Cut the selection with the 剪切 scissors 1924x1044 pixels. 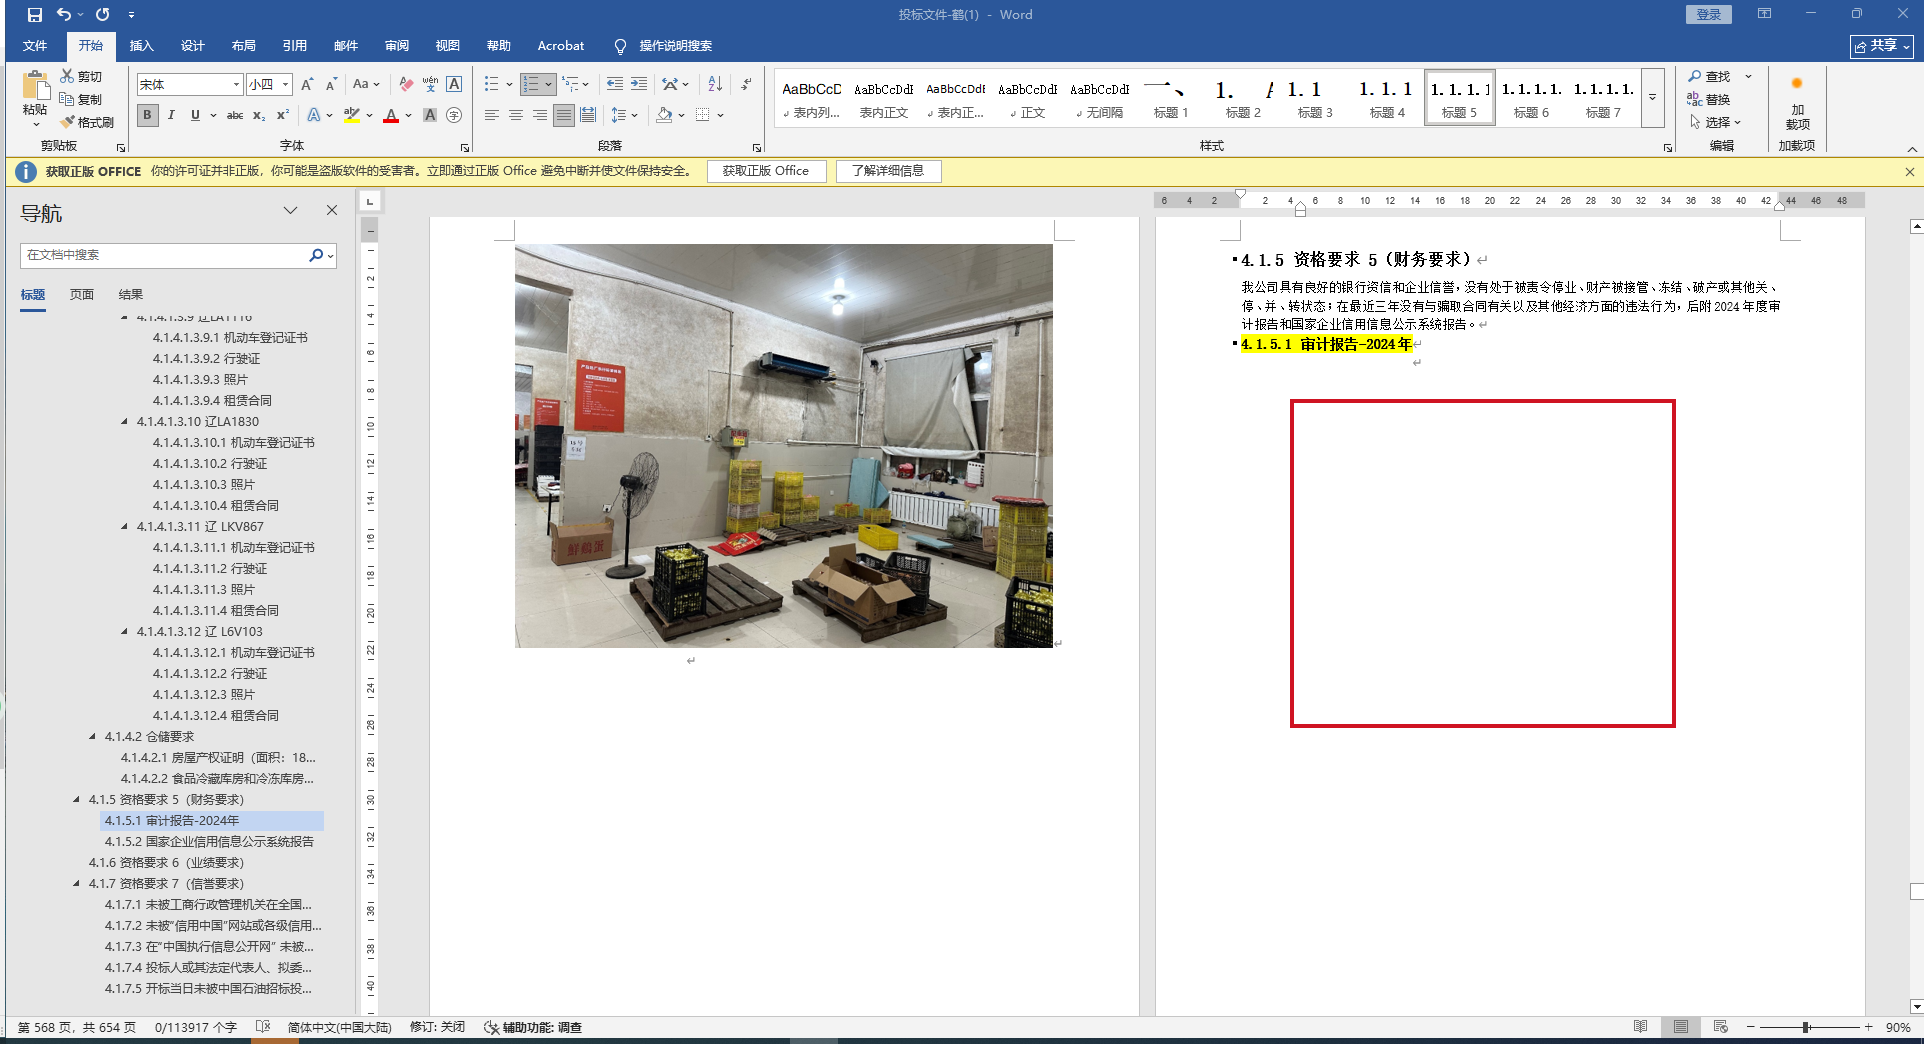point(80,76)
